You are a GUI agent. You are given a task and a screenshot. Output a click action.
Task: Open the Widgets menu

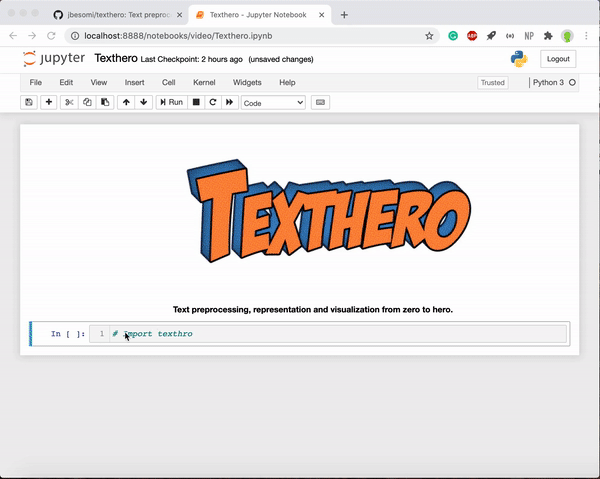247,82
